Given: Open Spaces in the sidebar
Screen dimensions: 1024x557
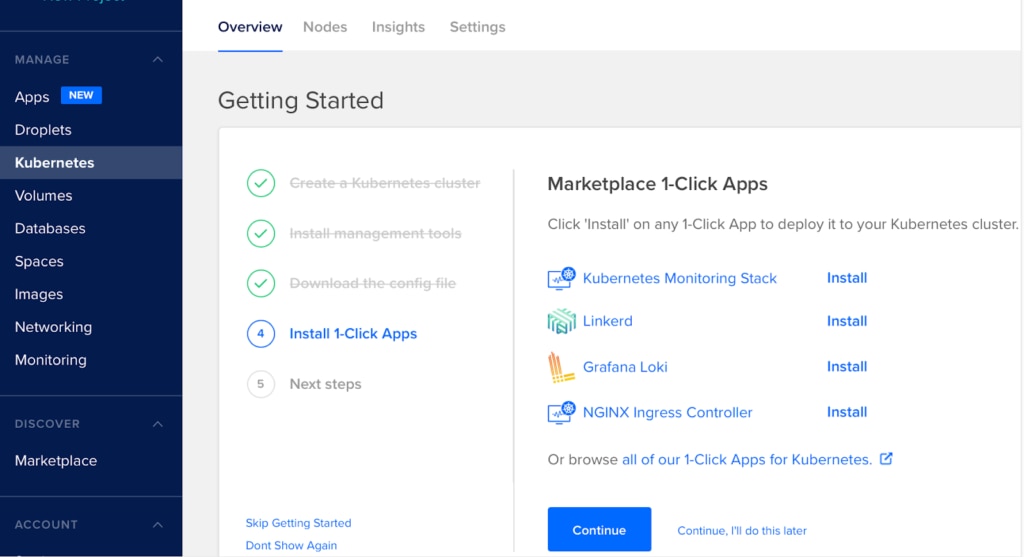Looking at the screenshot, I should tap(39, 261).
